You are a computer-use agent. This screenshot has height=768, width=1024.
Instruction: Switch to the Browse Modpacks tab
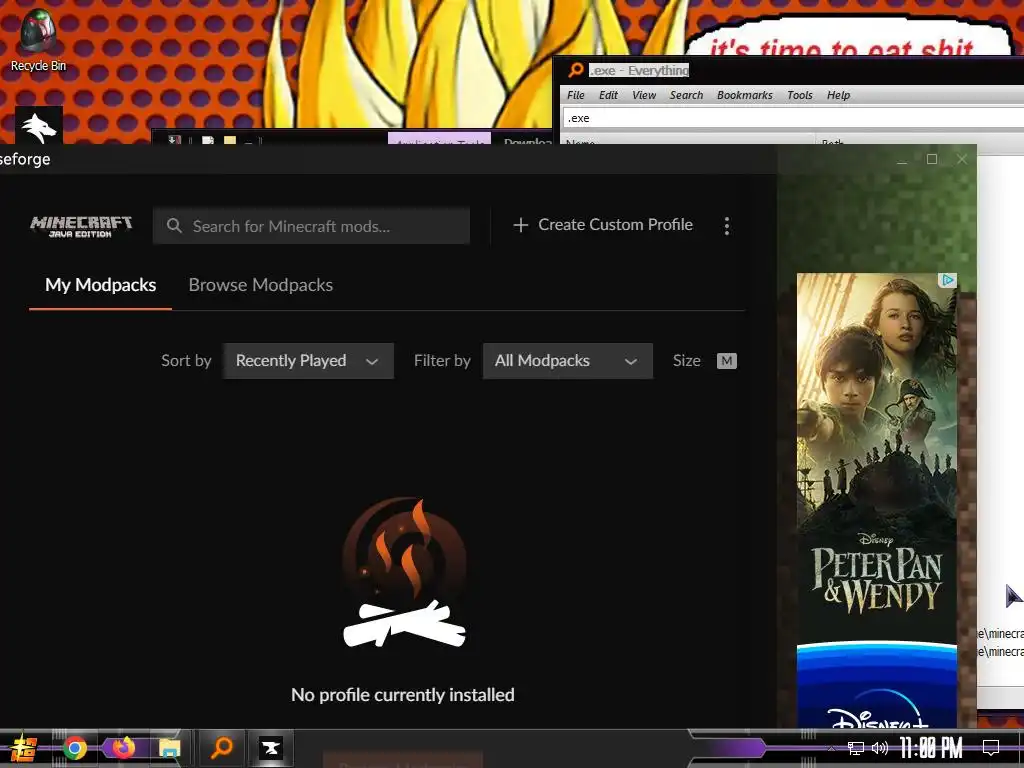point(261,285)
